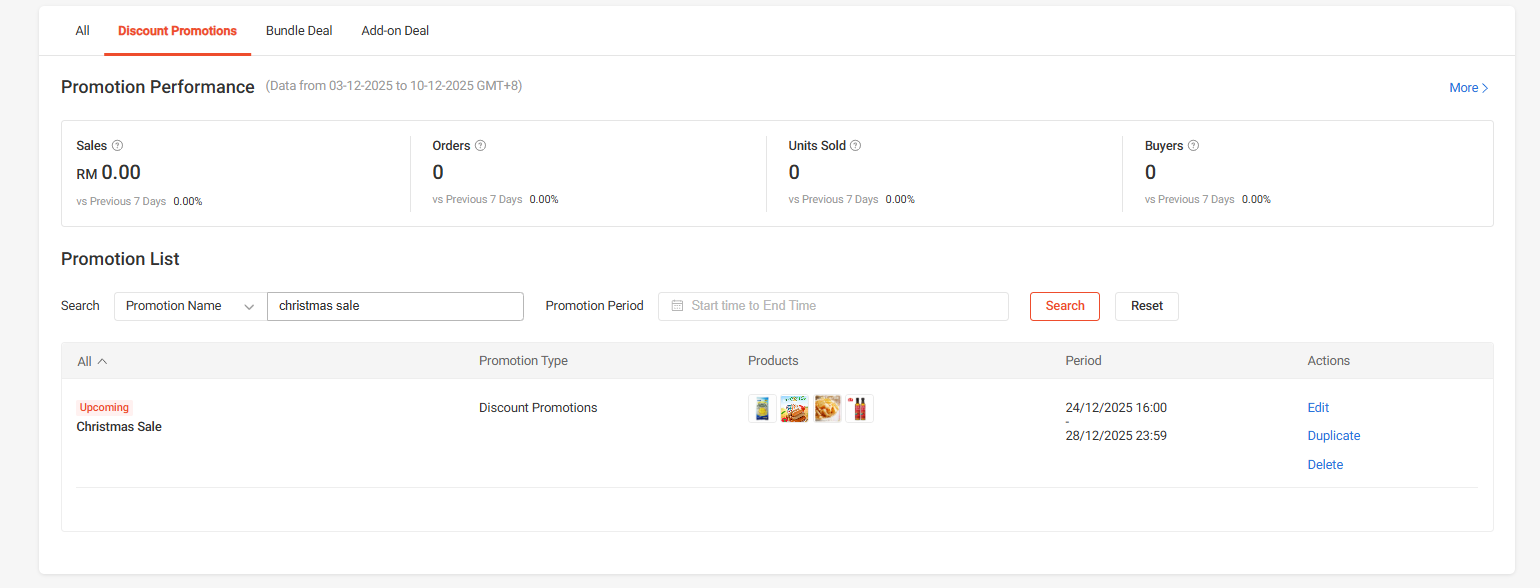Image resolution: width=1540 pixels, height=588 pixels.
Task: Click the Reset button
Action: [1146, 306]
